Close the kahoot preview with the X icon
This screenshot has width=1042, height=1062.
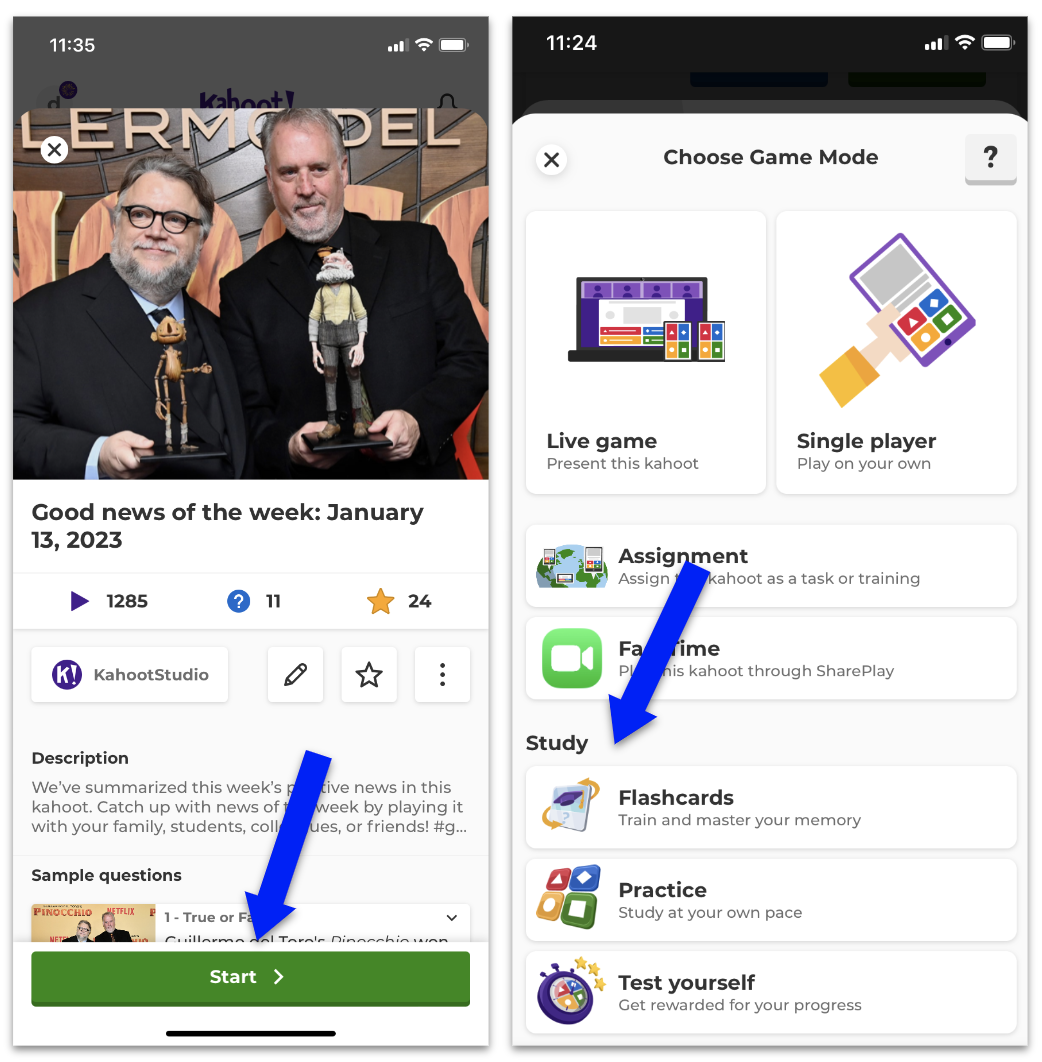coord(55,150)
